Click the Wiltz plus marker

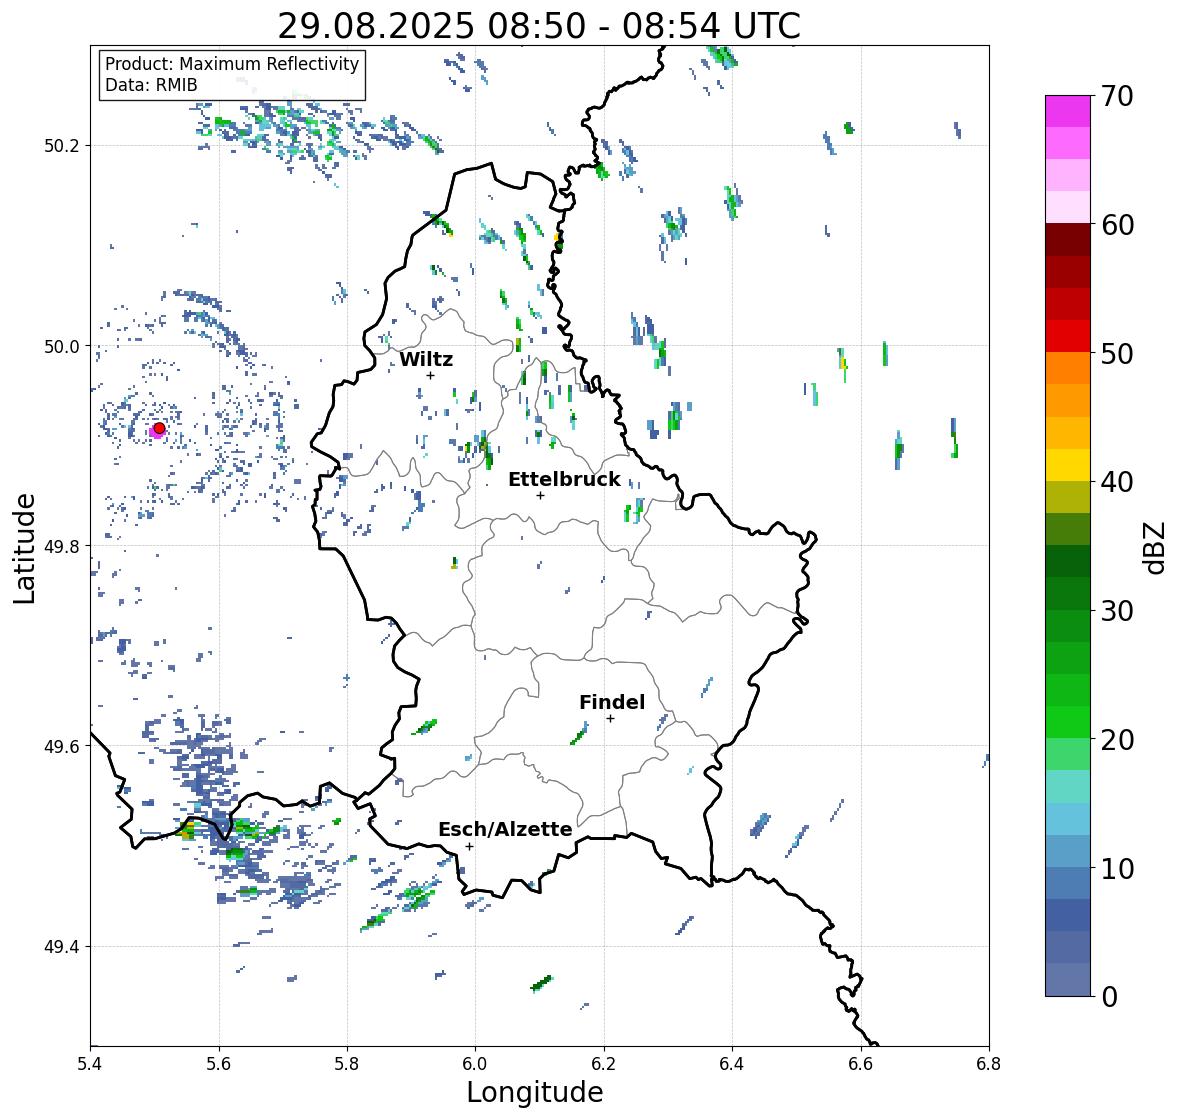(x=430, y=375)
